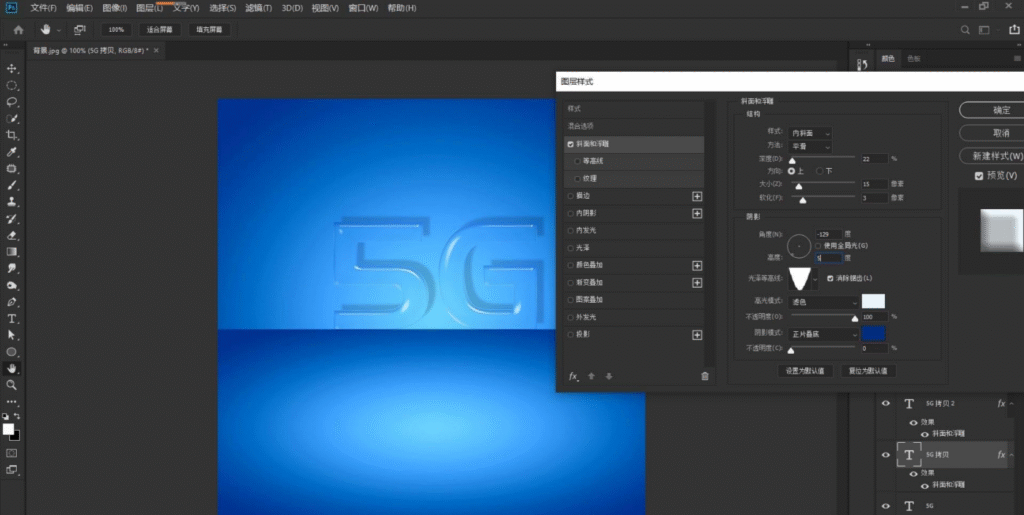This screenshot has height=515, width=1024.
Task: Open Hand tool preset dropdown arrow
Action: [x=58, y=30]
